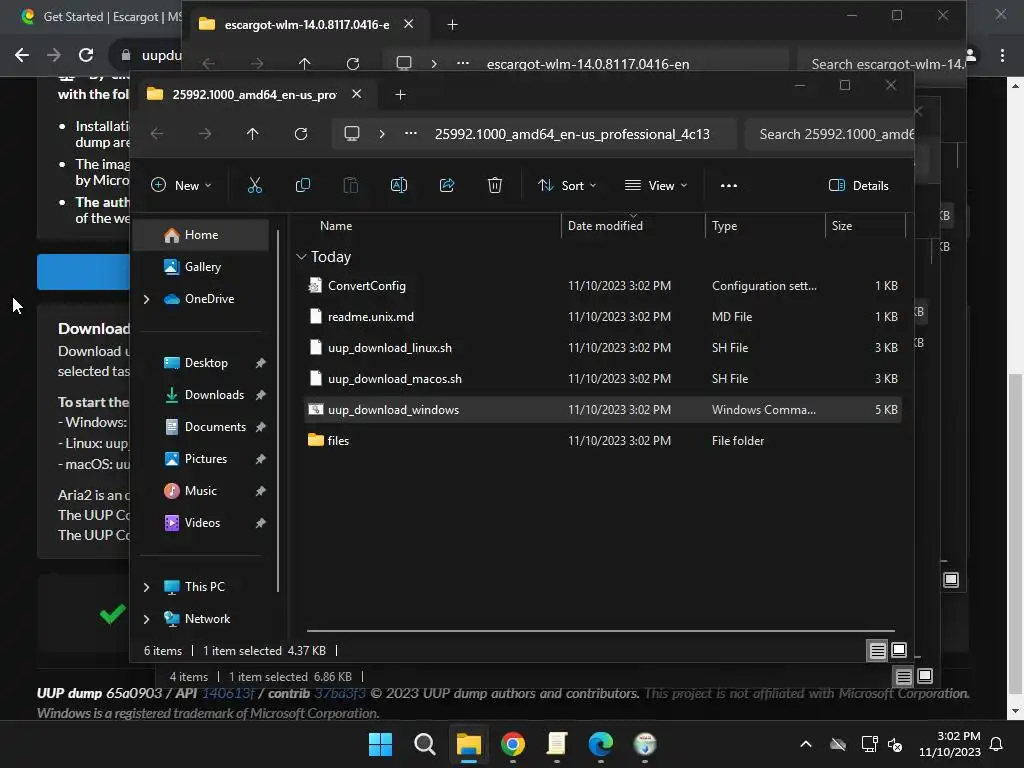Screen dimensions: 1024x768
Task: Click the Paste clipboard icon
Action: point(351,185)
